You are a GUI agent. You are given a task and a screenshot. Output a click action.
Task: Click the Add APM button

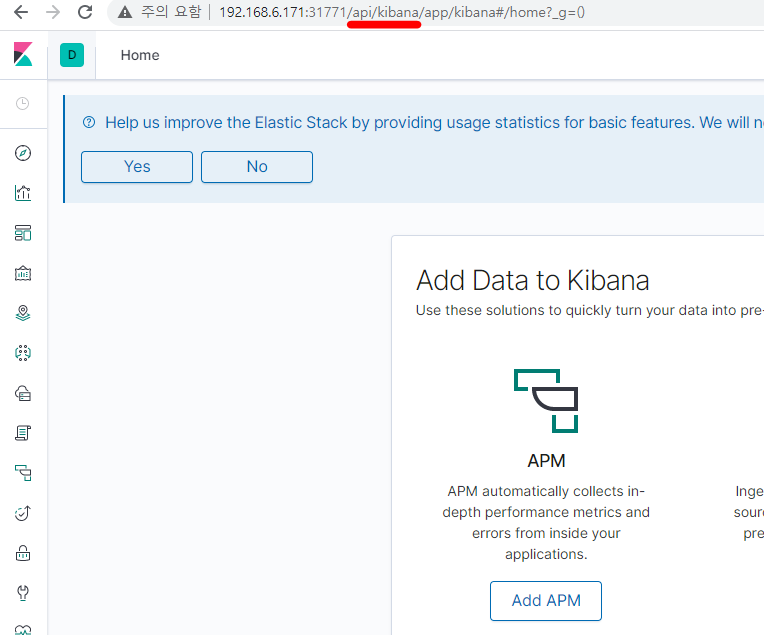click(x=546, y=600)
